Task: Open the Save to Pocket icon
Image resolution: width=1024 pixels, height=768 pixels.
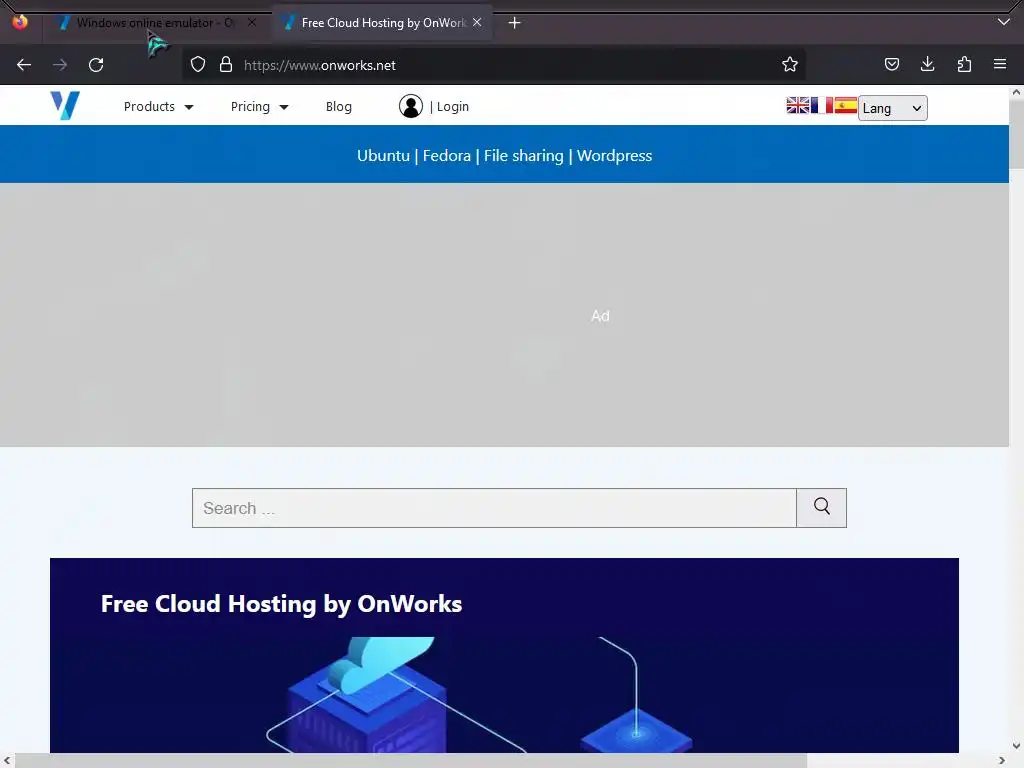Action: point(891,64)
